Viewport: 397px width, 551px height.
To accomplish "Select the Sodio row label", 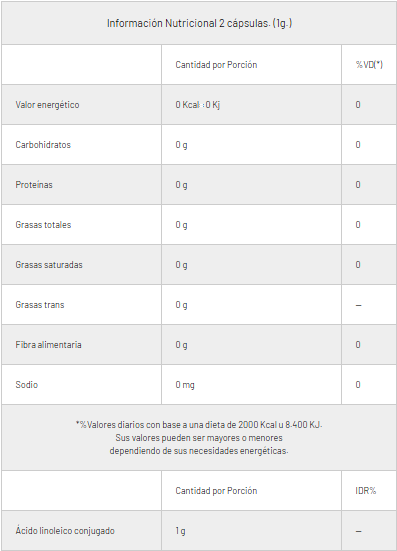I will pos(26,385).
